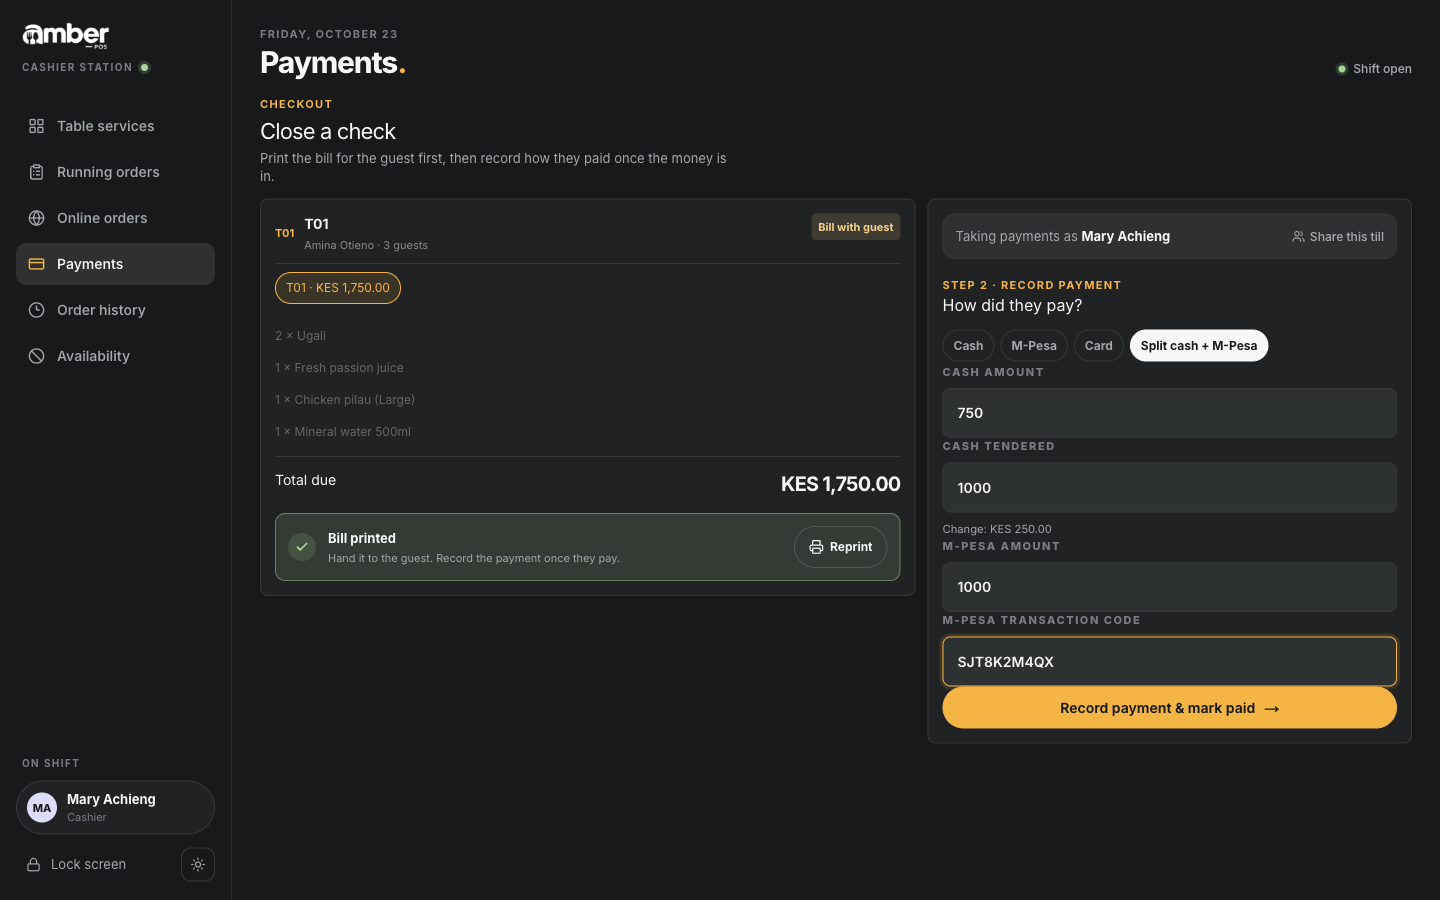Viewport: 1440px width, 900px height.
Task: Open Table services page
Action: pos(115,126)
